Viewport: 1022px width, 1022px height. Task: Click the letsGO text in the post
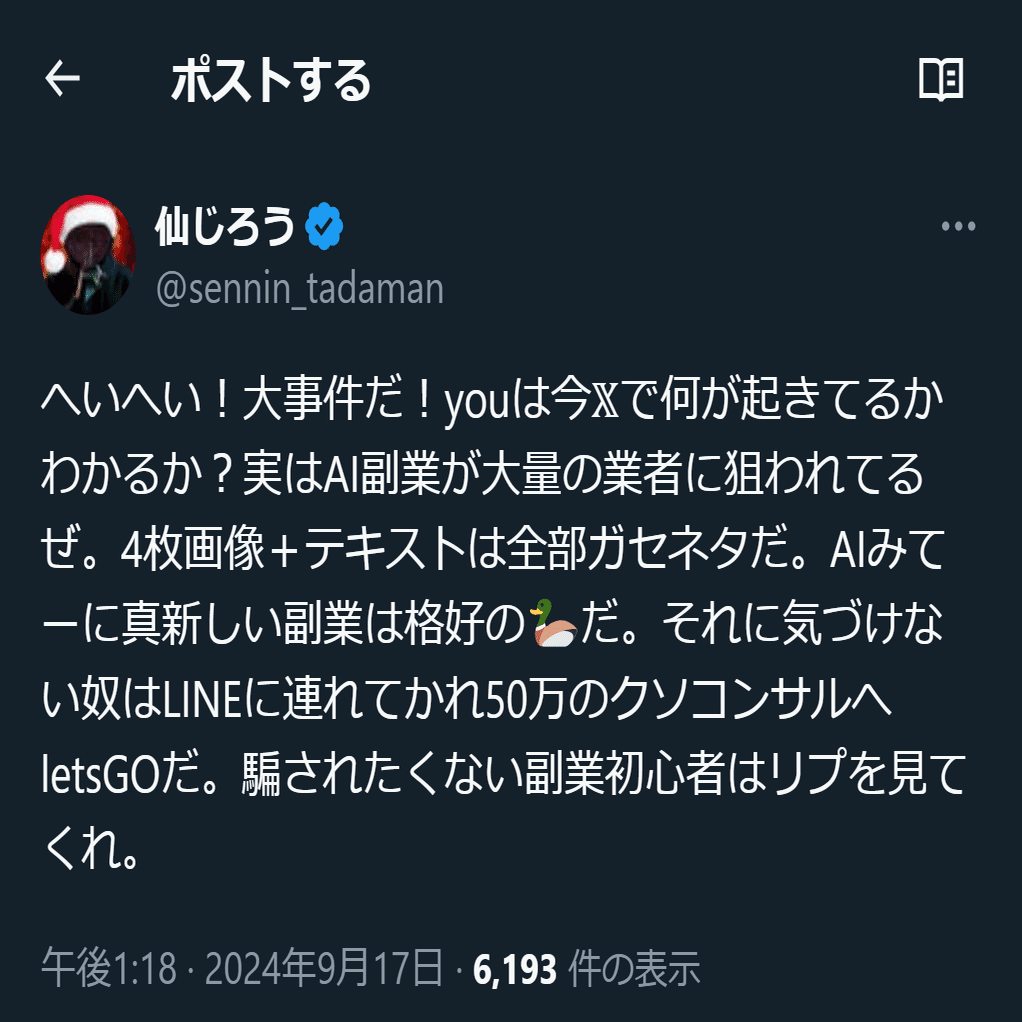tap(100, 774)
